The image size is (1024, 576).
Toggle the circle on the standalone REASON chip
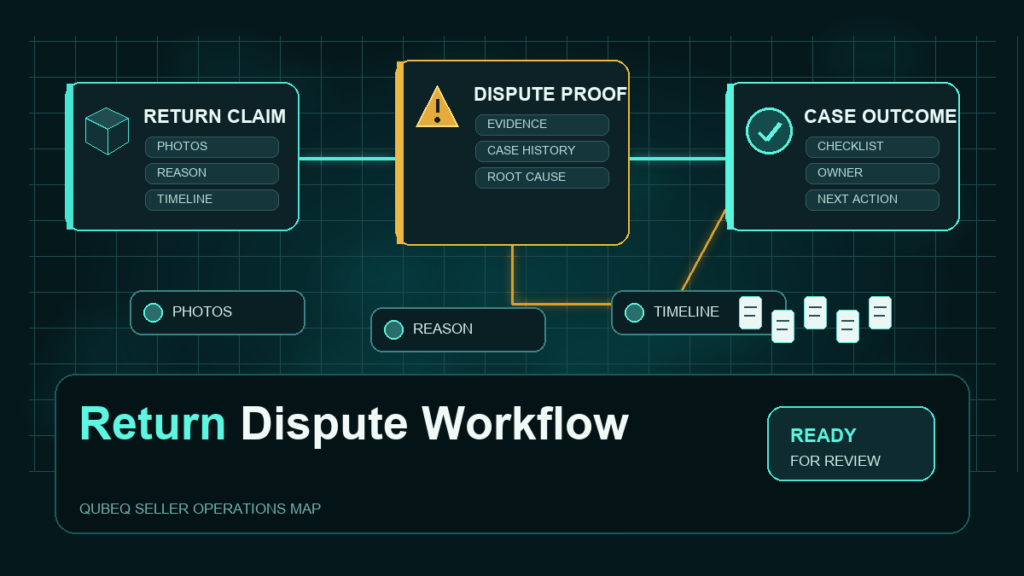click(394, 330)
